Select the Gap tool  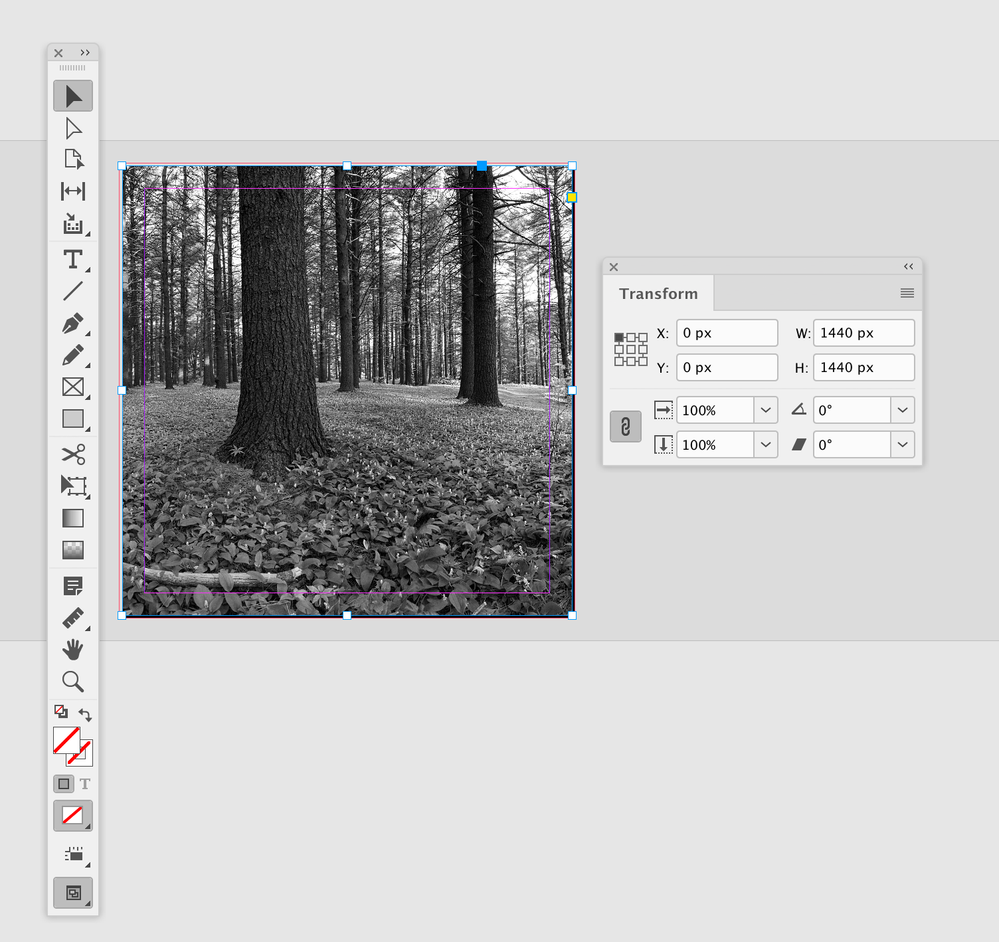click(x=73, y=191)
